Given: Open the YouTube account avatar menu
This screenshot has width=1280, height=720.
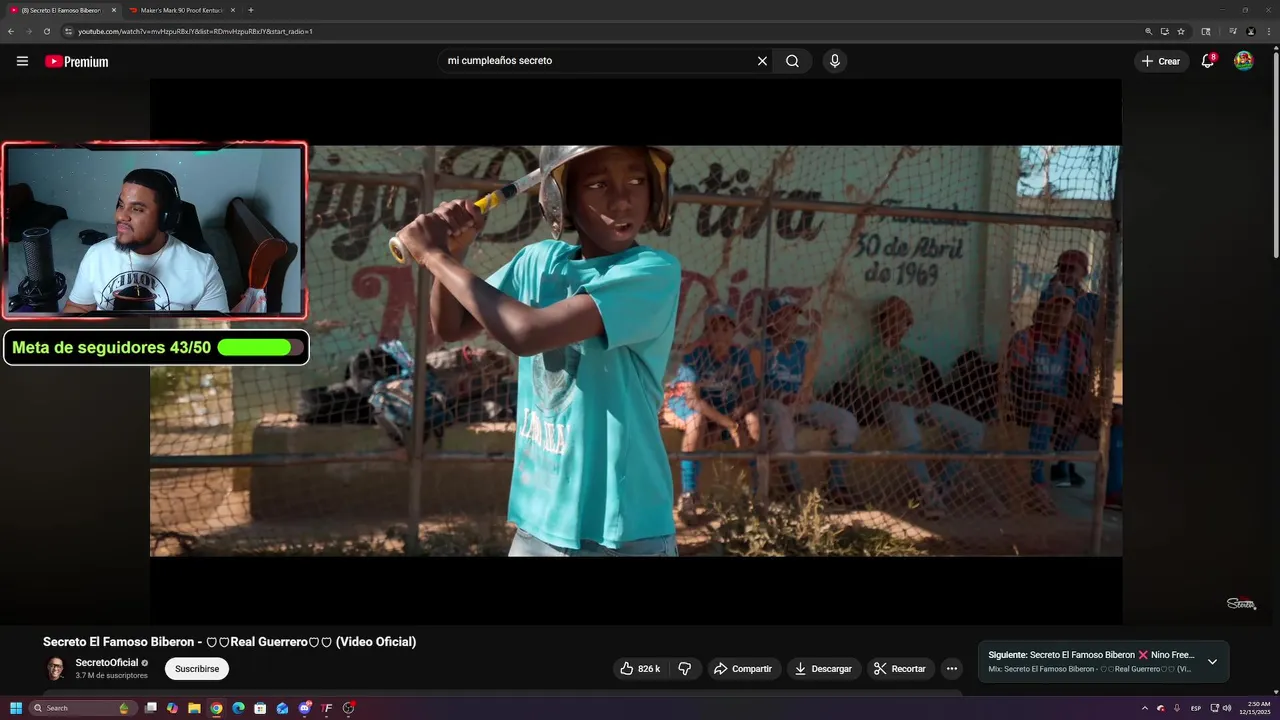Looking at the screenshot, I should [1243, 61].
